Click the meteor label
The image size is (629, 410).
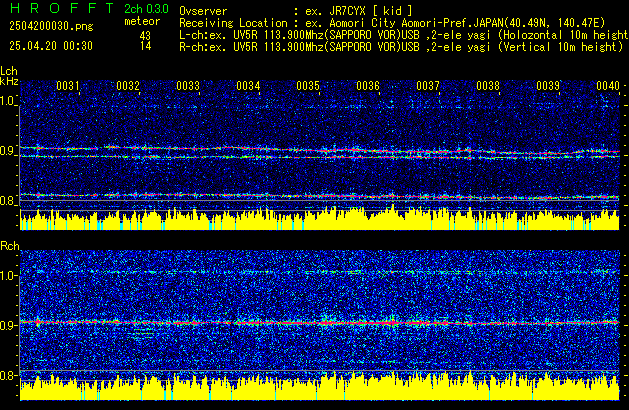[142, 21]
